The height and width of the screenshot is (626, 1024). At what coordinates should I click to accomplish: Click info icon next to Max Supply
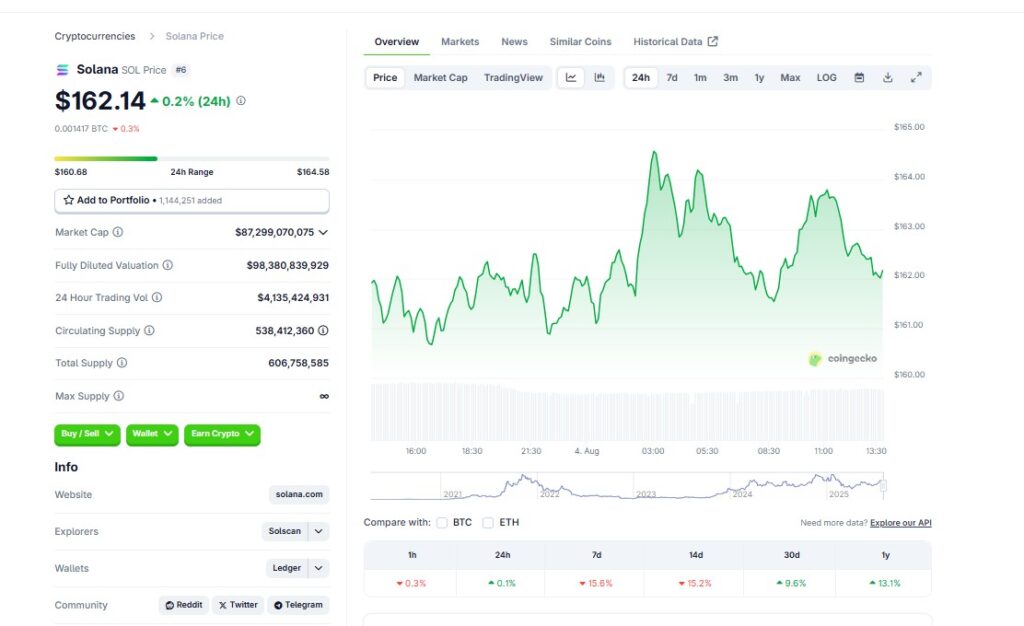pos(118,396)
